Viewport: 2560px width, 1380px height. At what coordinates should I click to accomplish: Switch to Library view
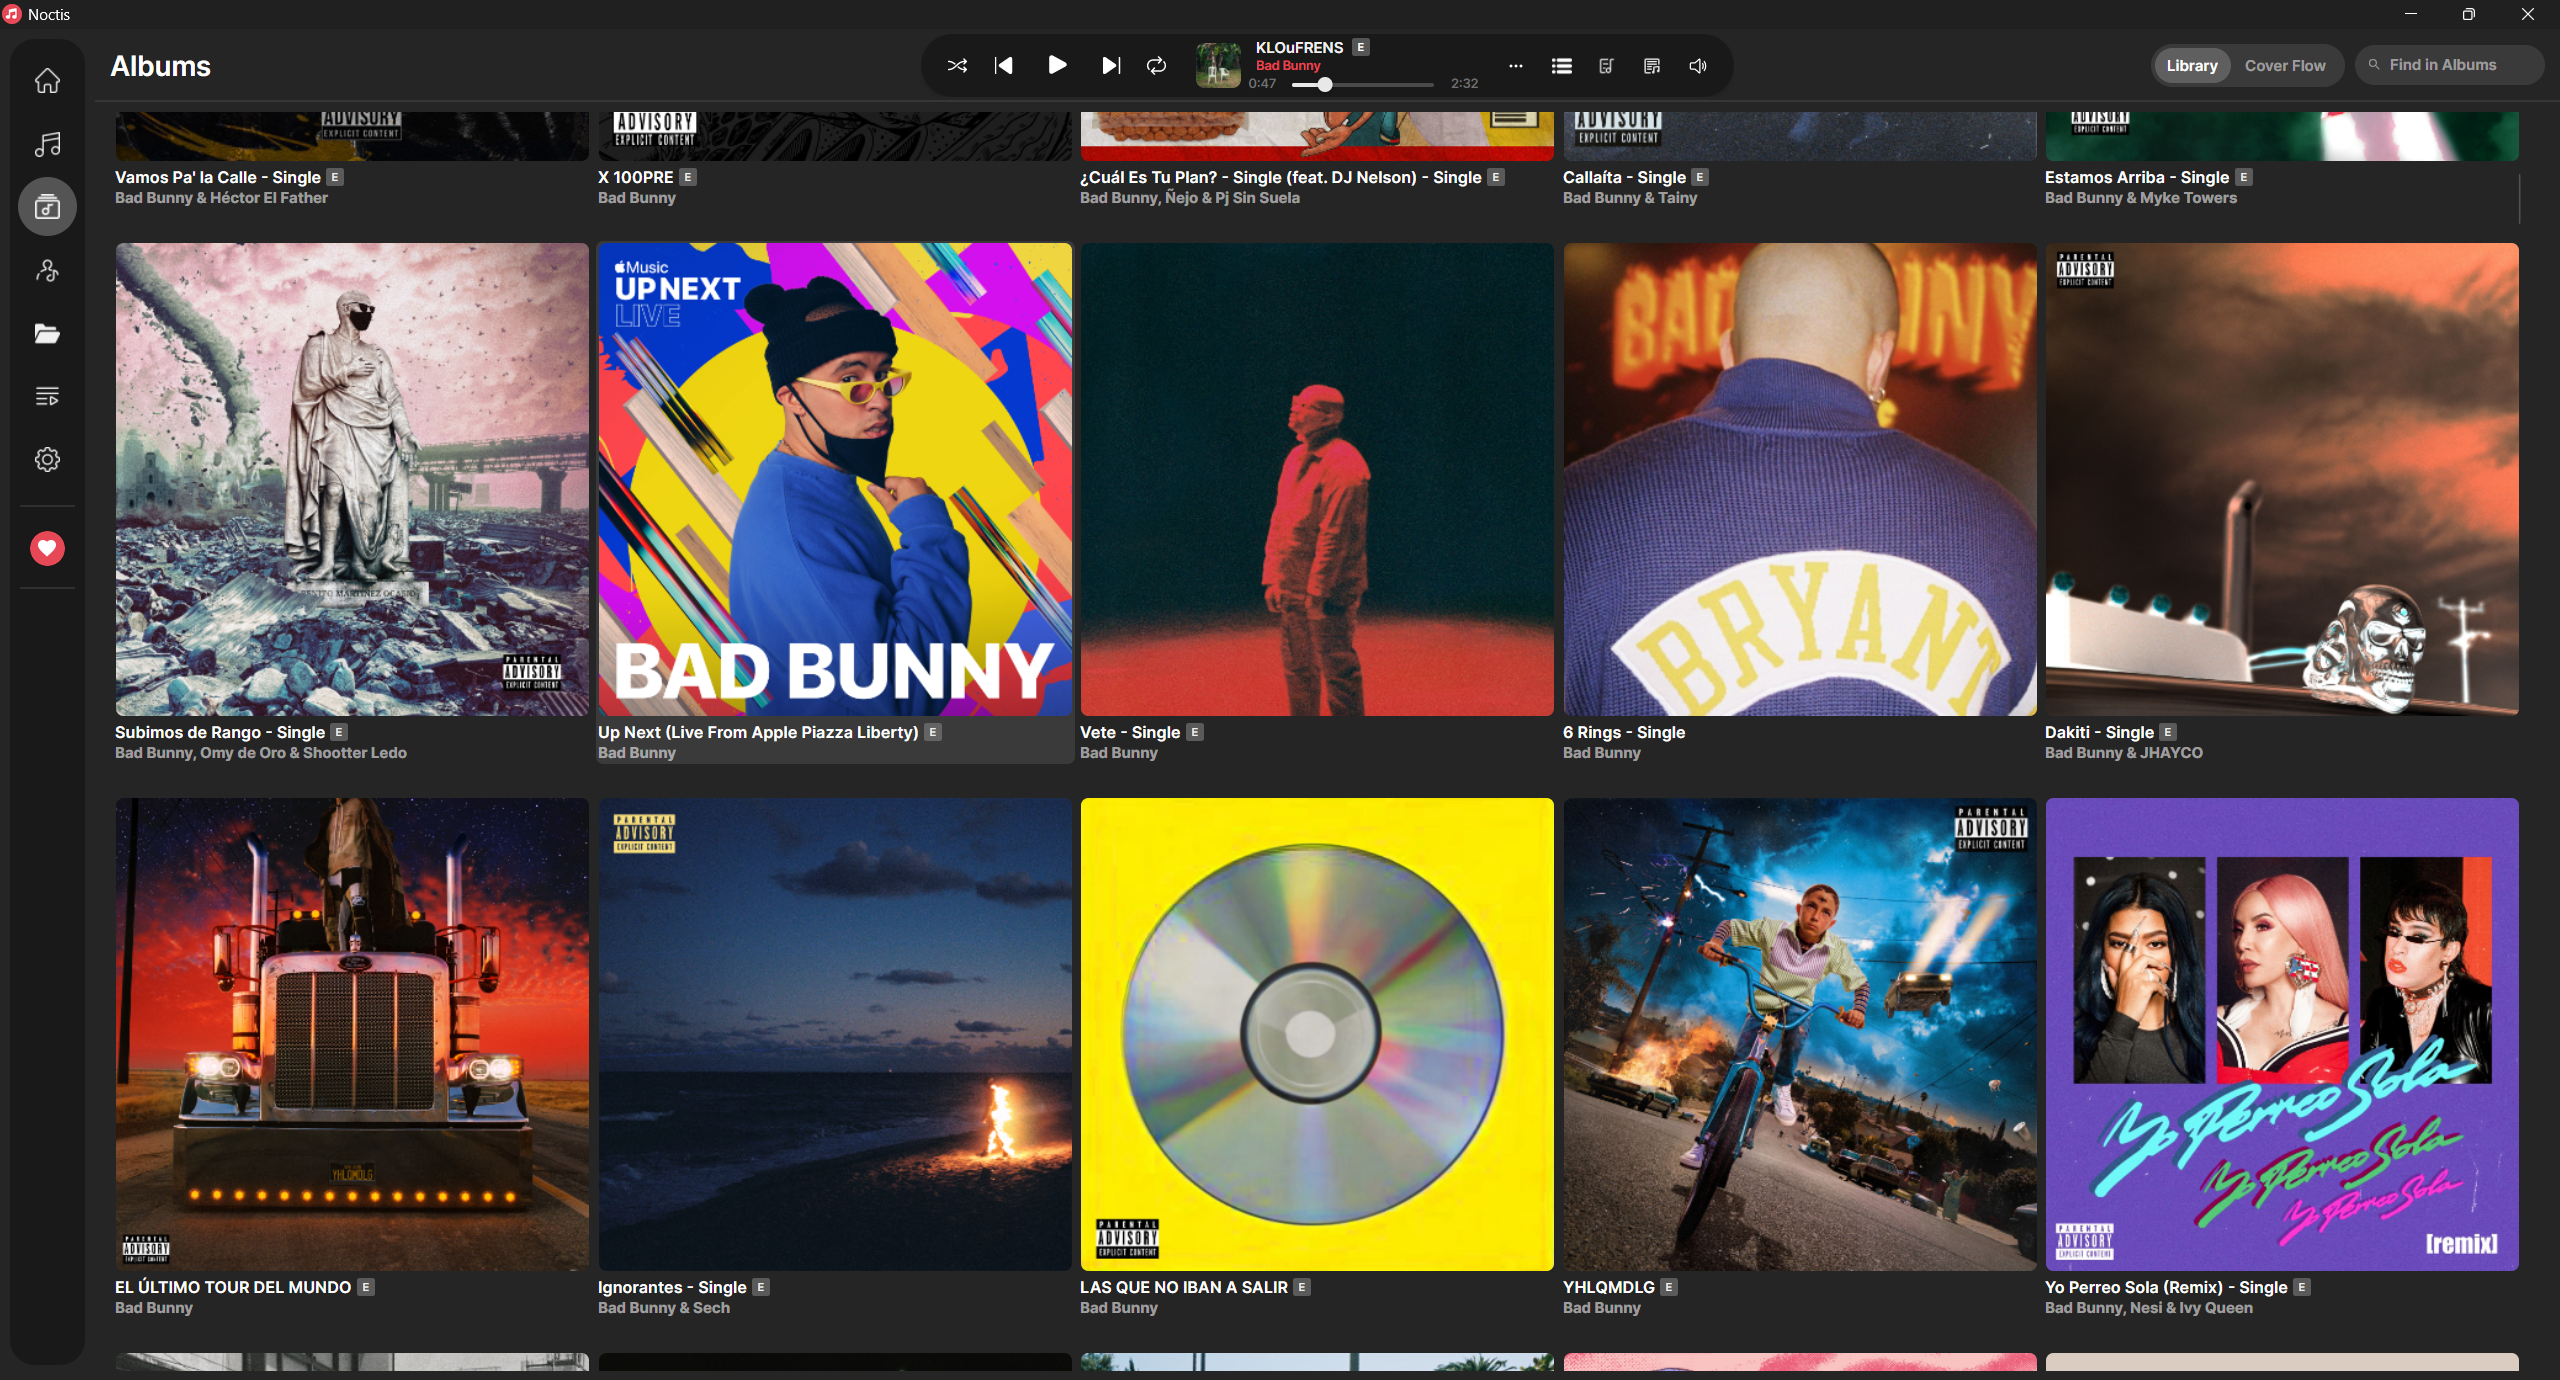click(x=2192, y=66)
